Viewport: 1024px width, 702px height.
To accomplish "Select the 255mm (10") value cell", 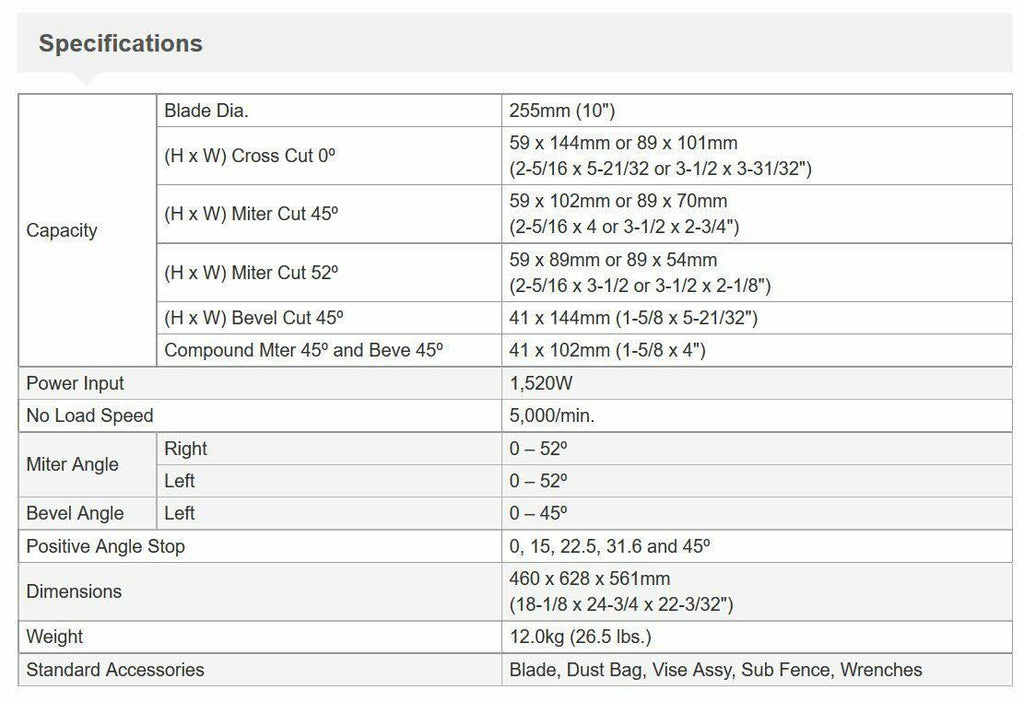I will [x=757, y=110].
